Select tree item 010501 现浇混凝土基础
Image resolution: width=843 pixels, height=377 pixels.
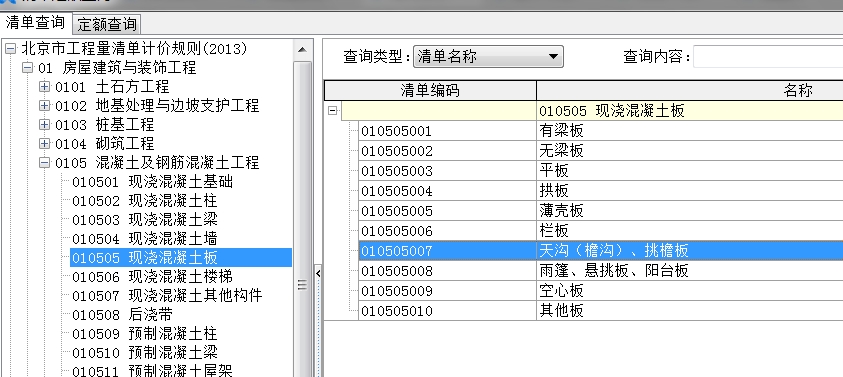pos(152,182)
